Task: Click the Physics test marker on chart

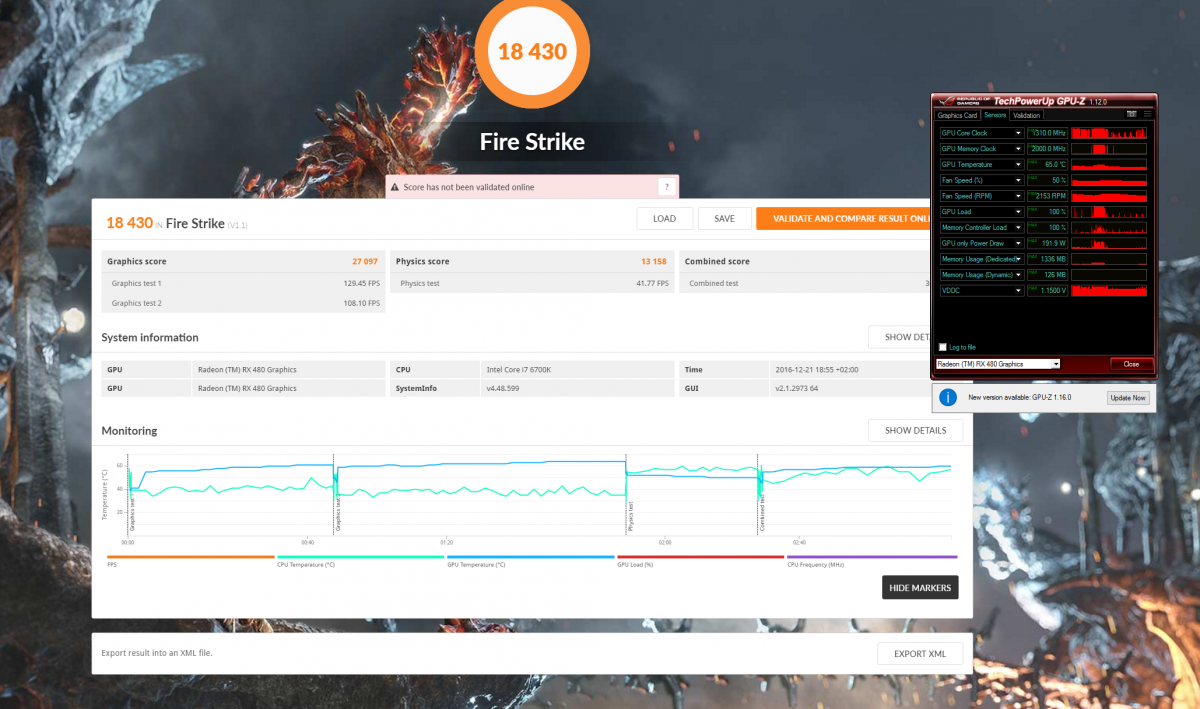Action: [x=631, y=518]
